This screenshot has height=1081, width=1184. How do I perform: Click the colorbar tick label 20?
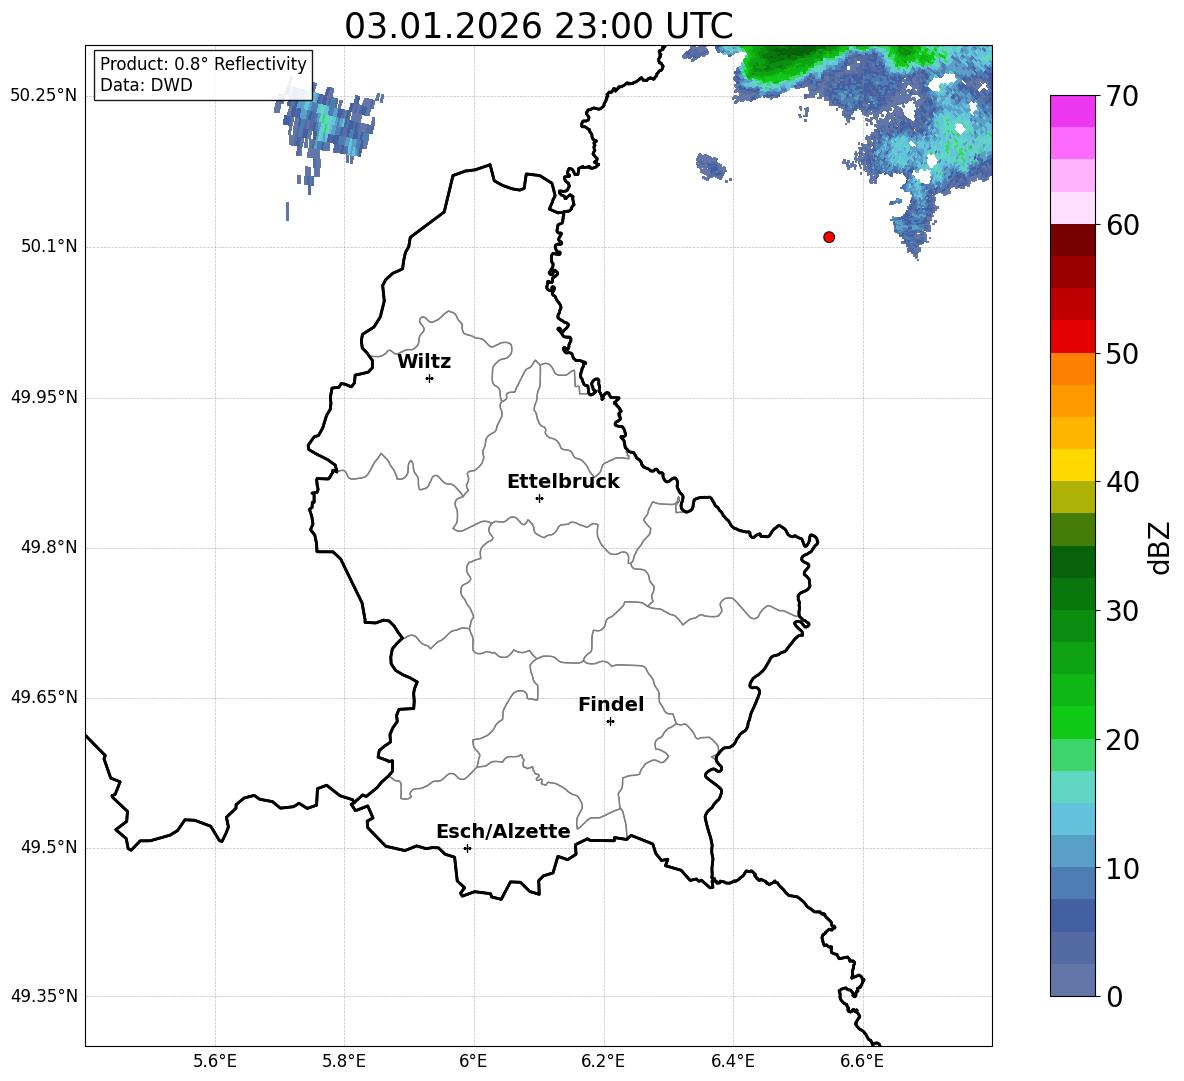(x=1122, y=740)
